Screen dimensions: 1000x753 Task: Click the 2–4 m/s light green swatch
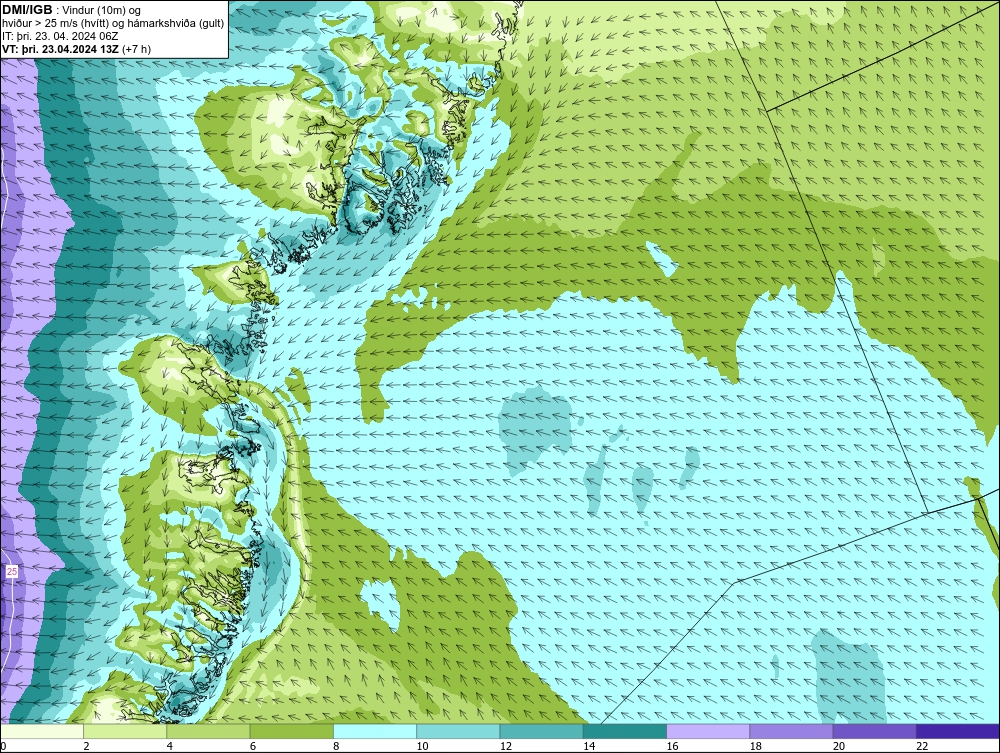coord(125,731)
